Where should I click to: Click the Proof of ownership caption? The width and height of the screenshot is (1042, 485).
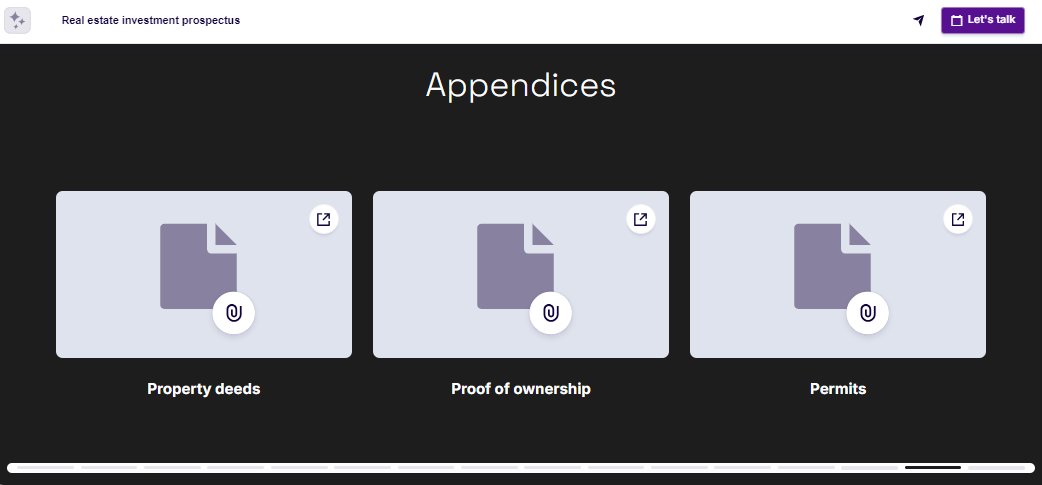click(521, 389)
